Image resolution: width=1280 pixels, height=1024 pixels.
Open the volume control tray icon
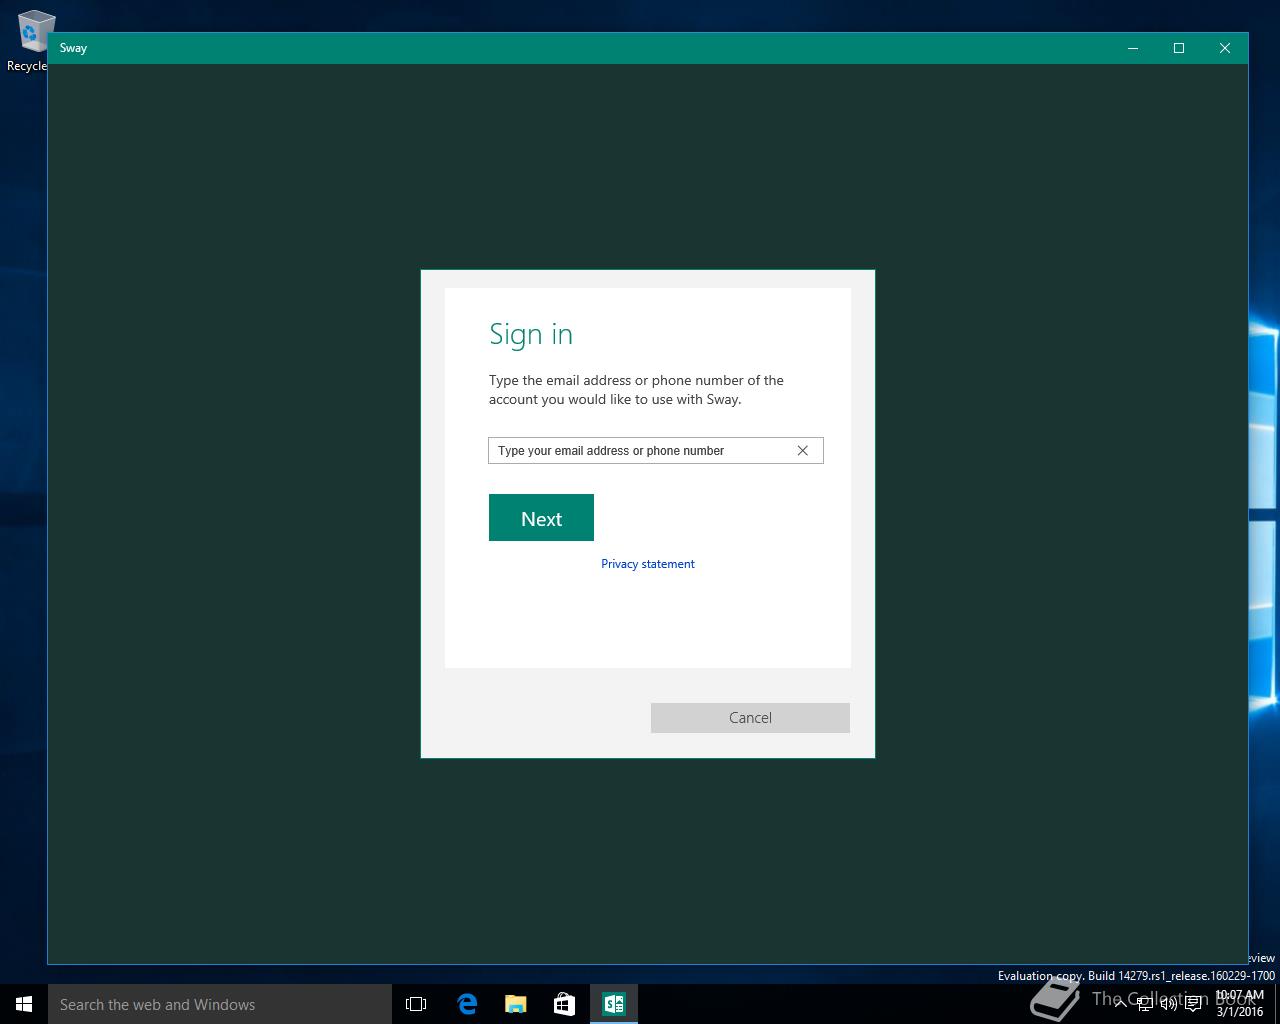[1168, 1003]
